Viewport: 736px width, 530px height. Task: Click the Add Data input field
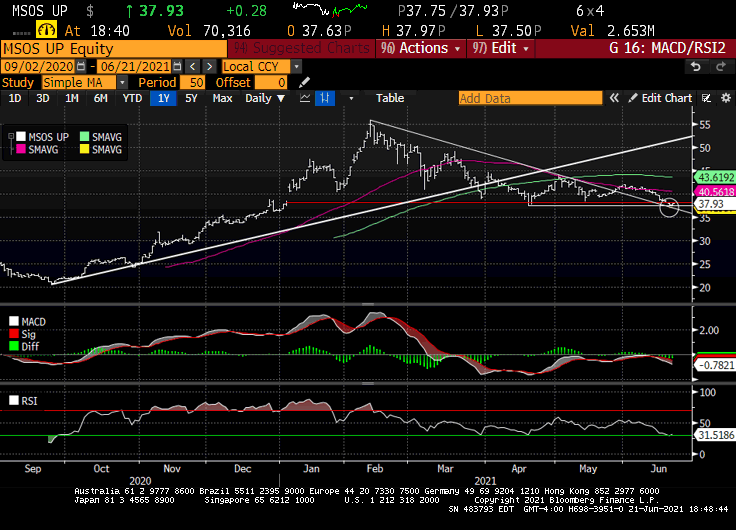pyautogui.click(x=530, y=98)
